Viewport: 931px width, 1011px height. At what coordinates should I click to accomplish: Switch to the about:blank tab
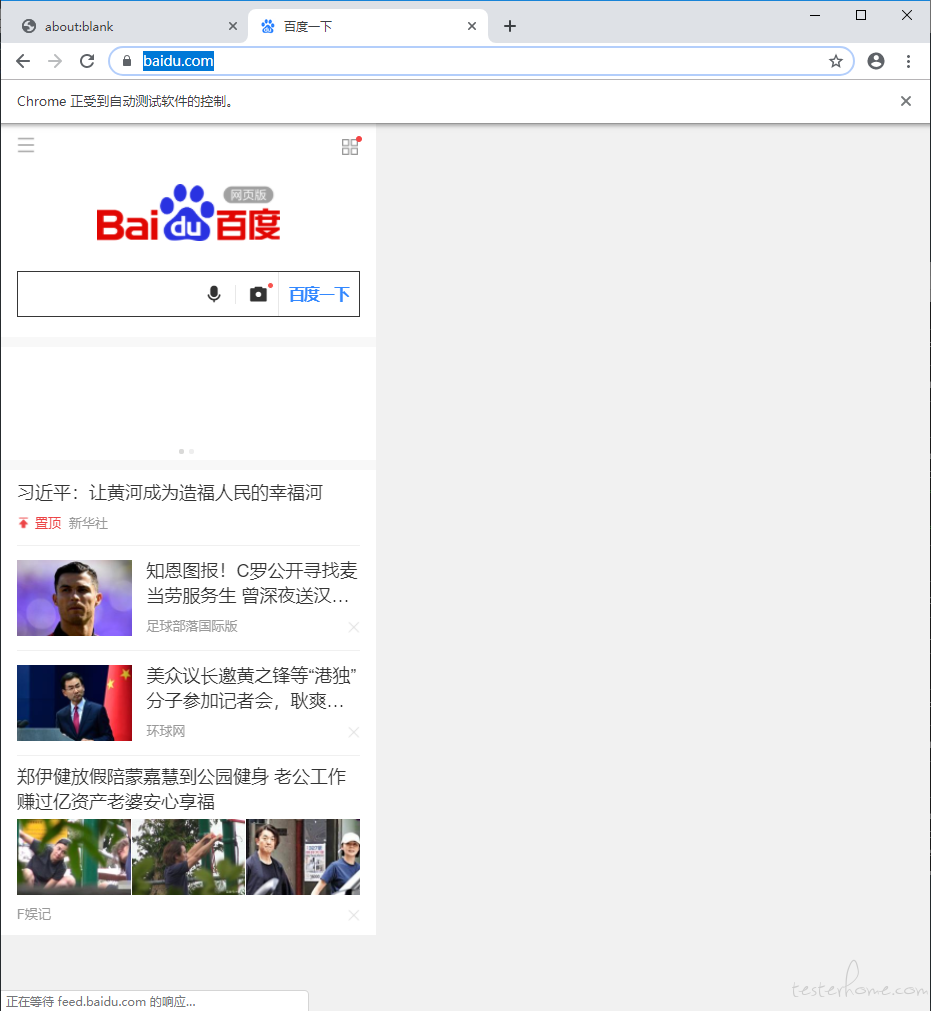(x=124, y=26)
